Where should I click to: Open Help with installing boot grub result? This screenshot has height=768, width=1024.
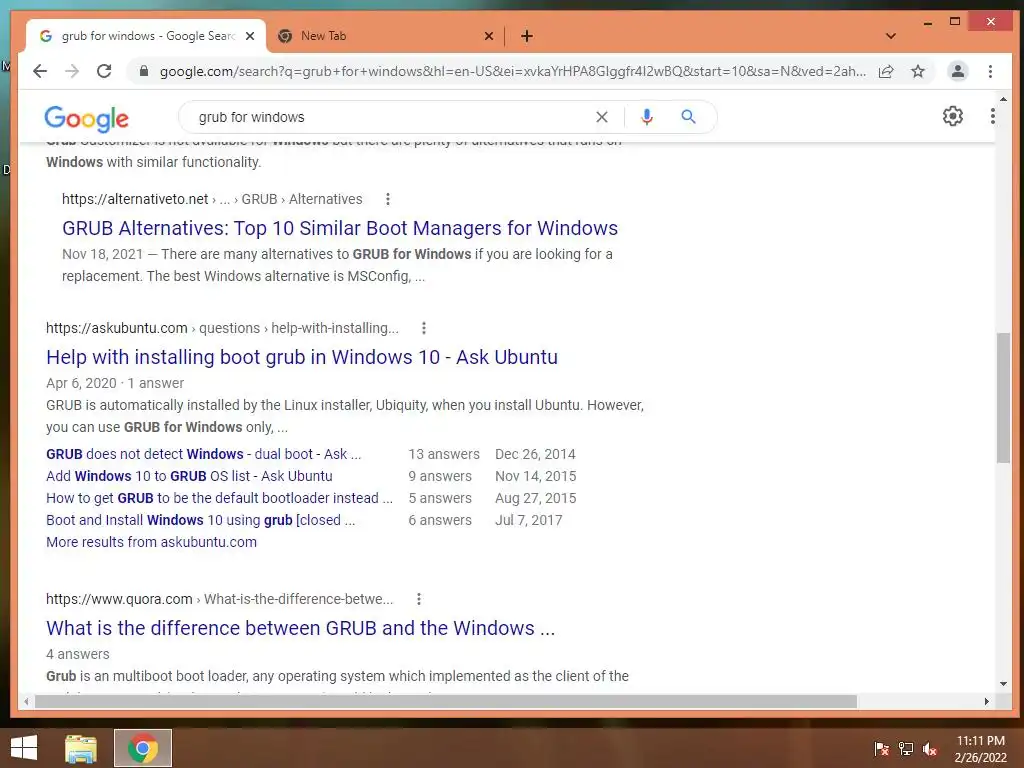[x=302, y=357]
